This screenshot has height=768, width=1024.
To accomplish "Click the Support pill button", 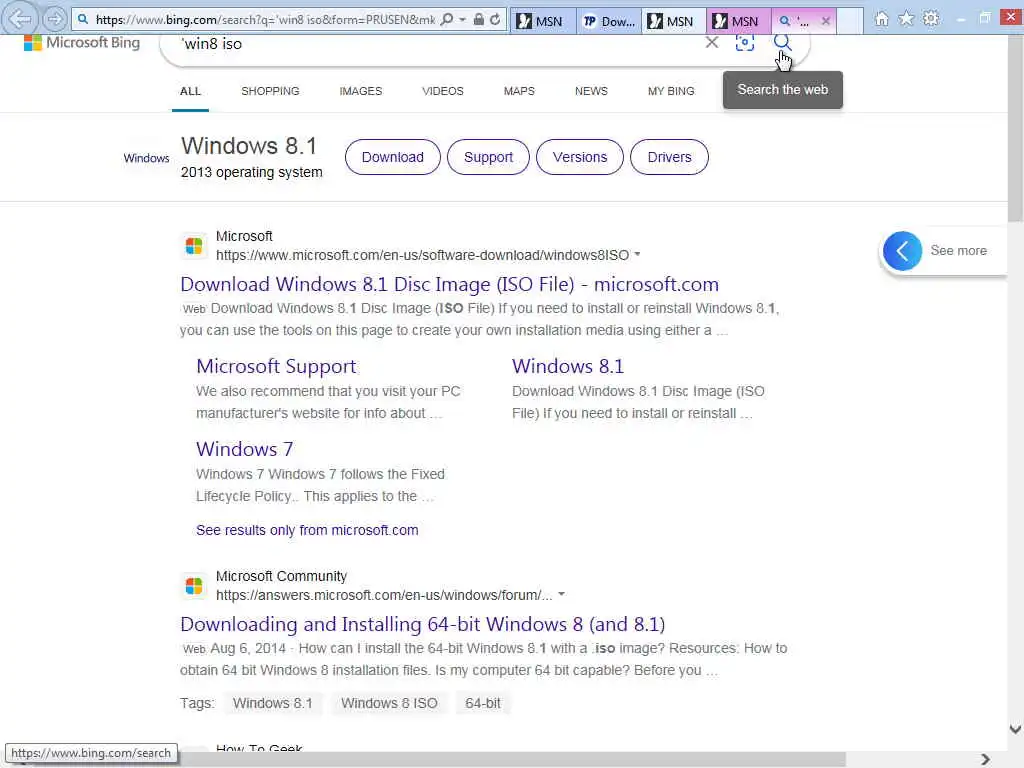I will [x=488, y=157].
